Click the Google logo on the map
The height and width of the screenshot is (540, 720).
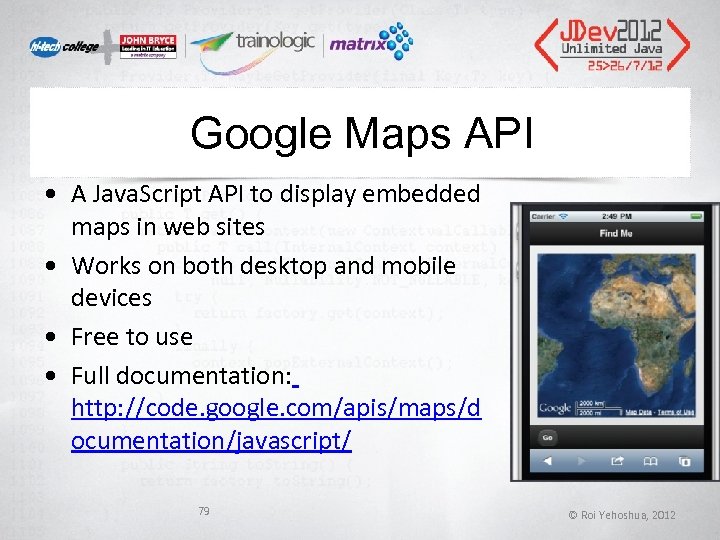[x=555, y=408]
